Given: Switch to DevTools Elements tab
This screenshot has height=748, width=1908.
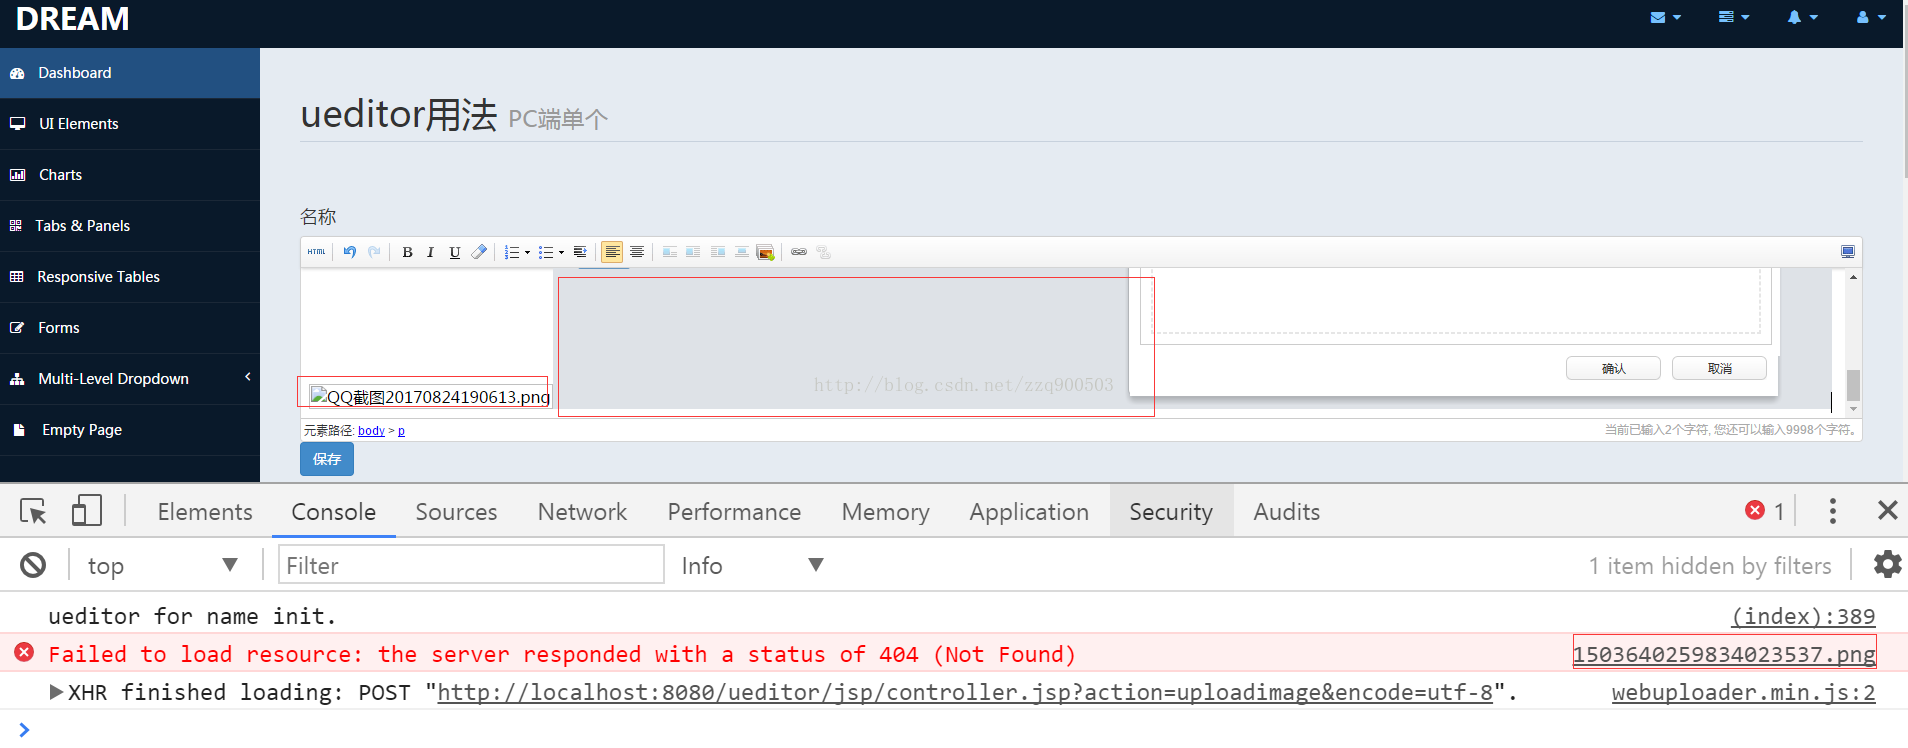Looking at the screenshot, I should pos(205,512).
